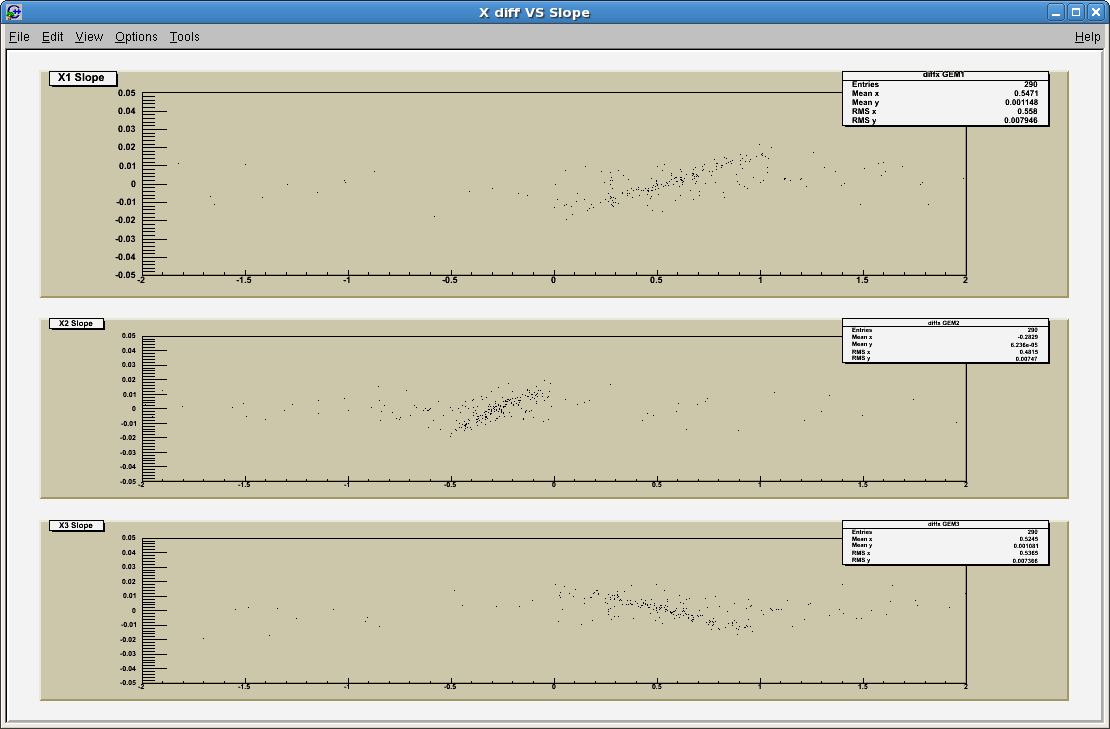Click the diffx GEM2 stats box title
Screen dimensions: 1110x729
(x=944, y=323)
